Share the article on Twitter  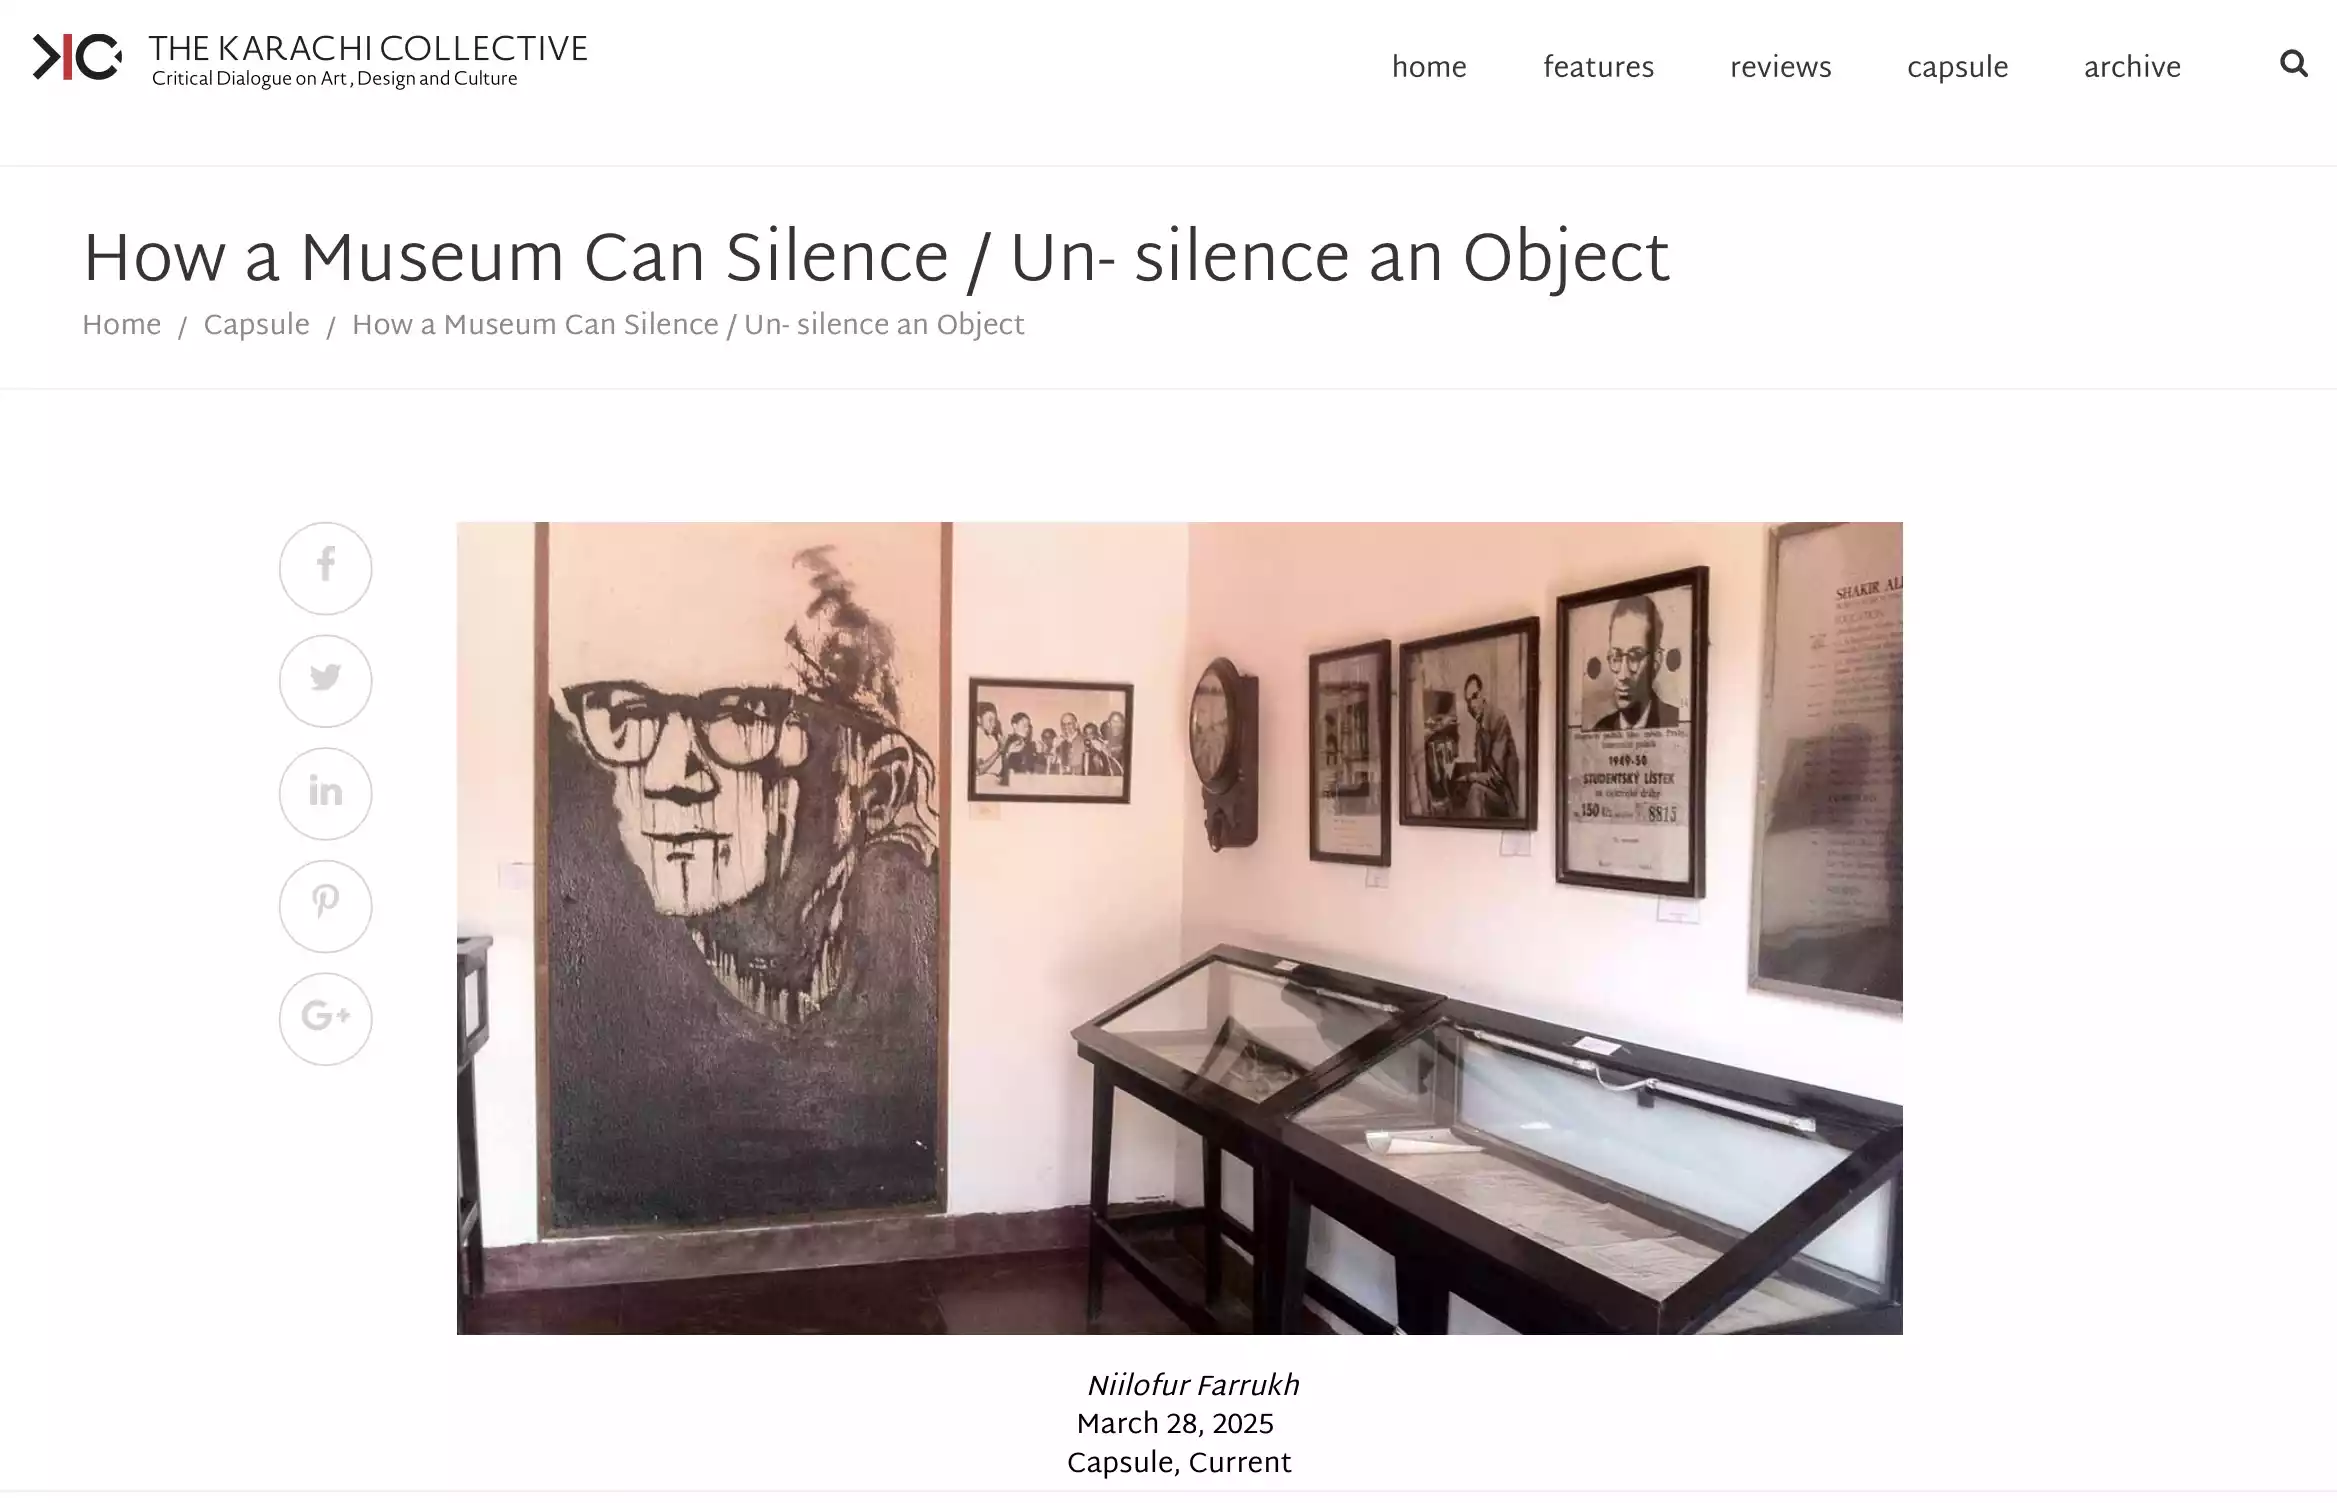[x=325, y=681]
